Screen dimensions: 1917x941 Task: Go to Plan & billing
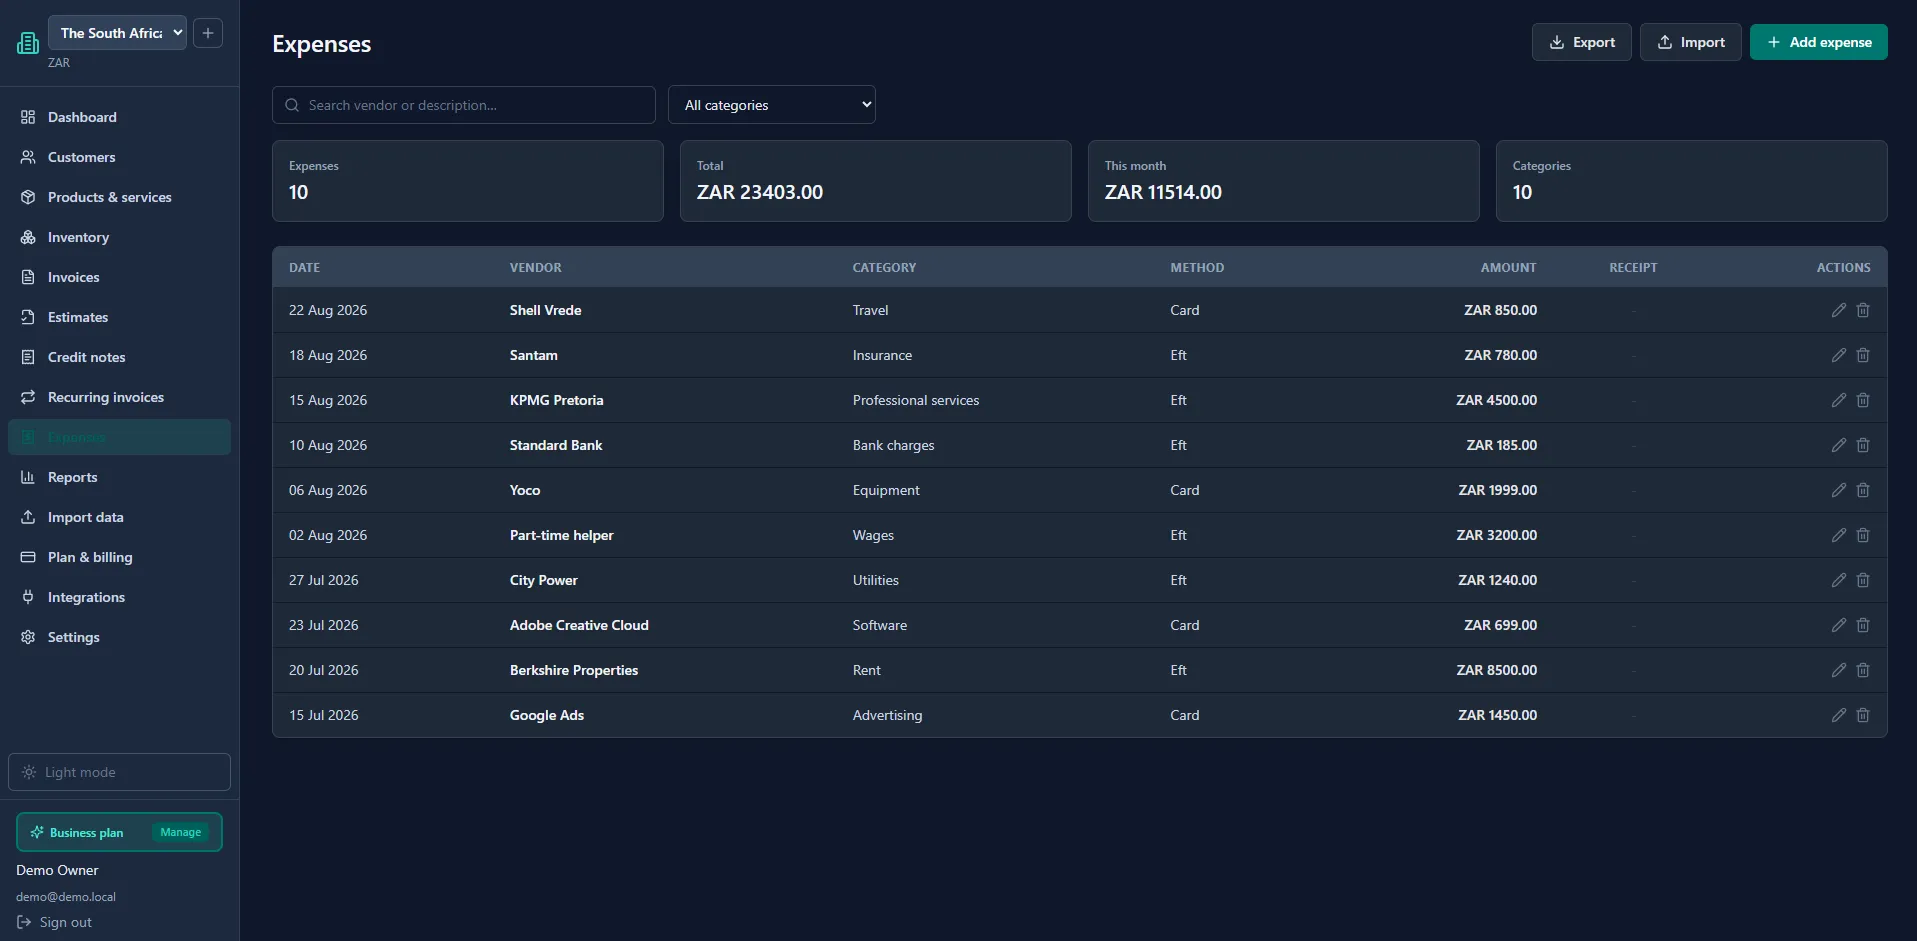pyautogui.click(x=119, y=557)
